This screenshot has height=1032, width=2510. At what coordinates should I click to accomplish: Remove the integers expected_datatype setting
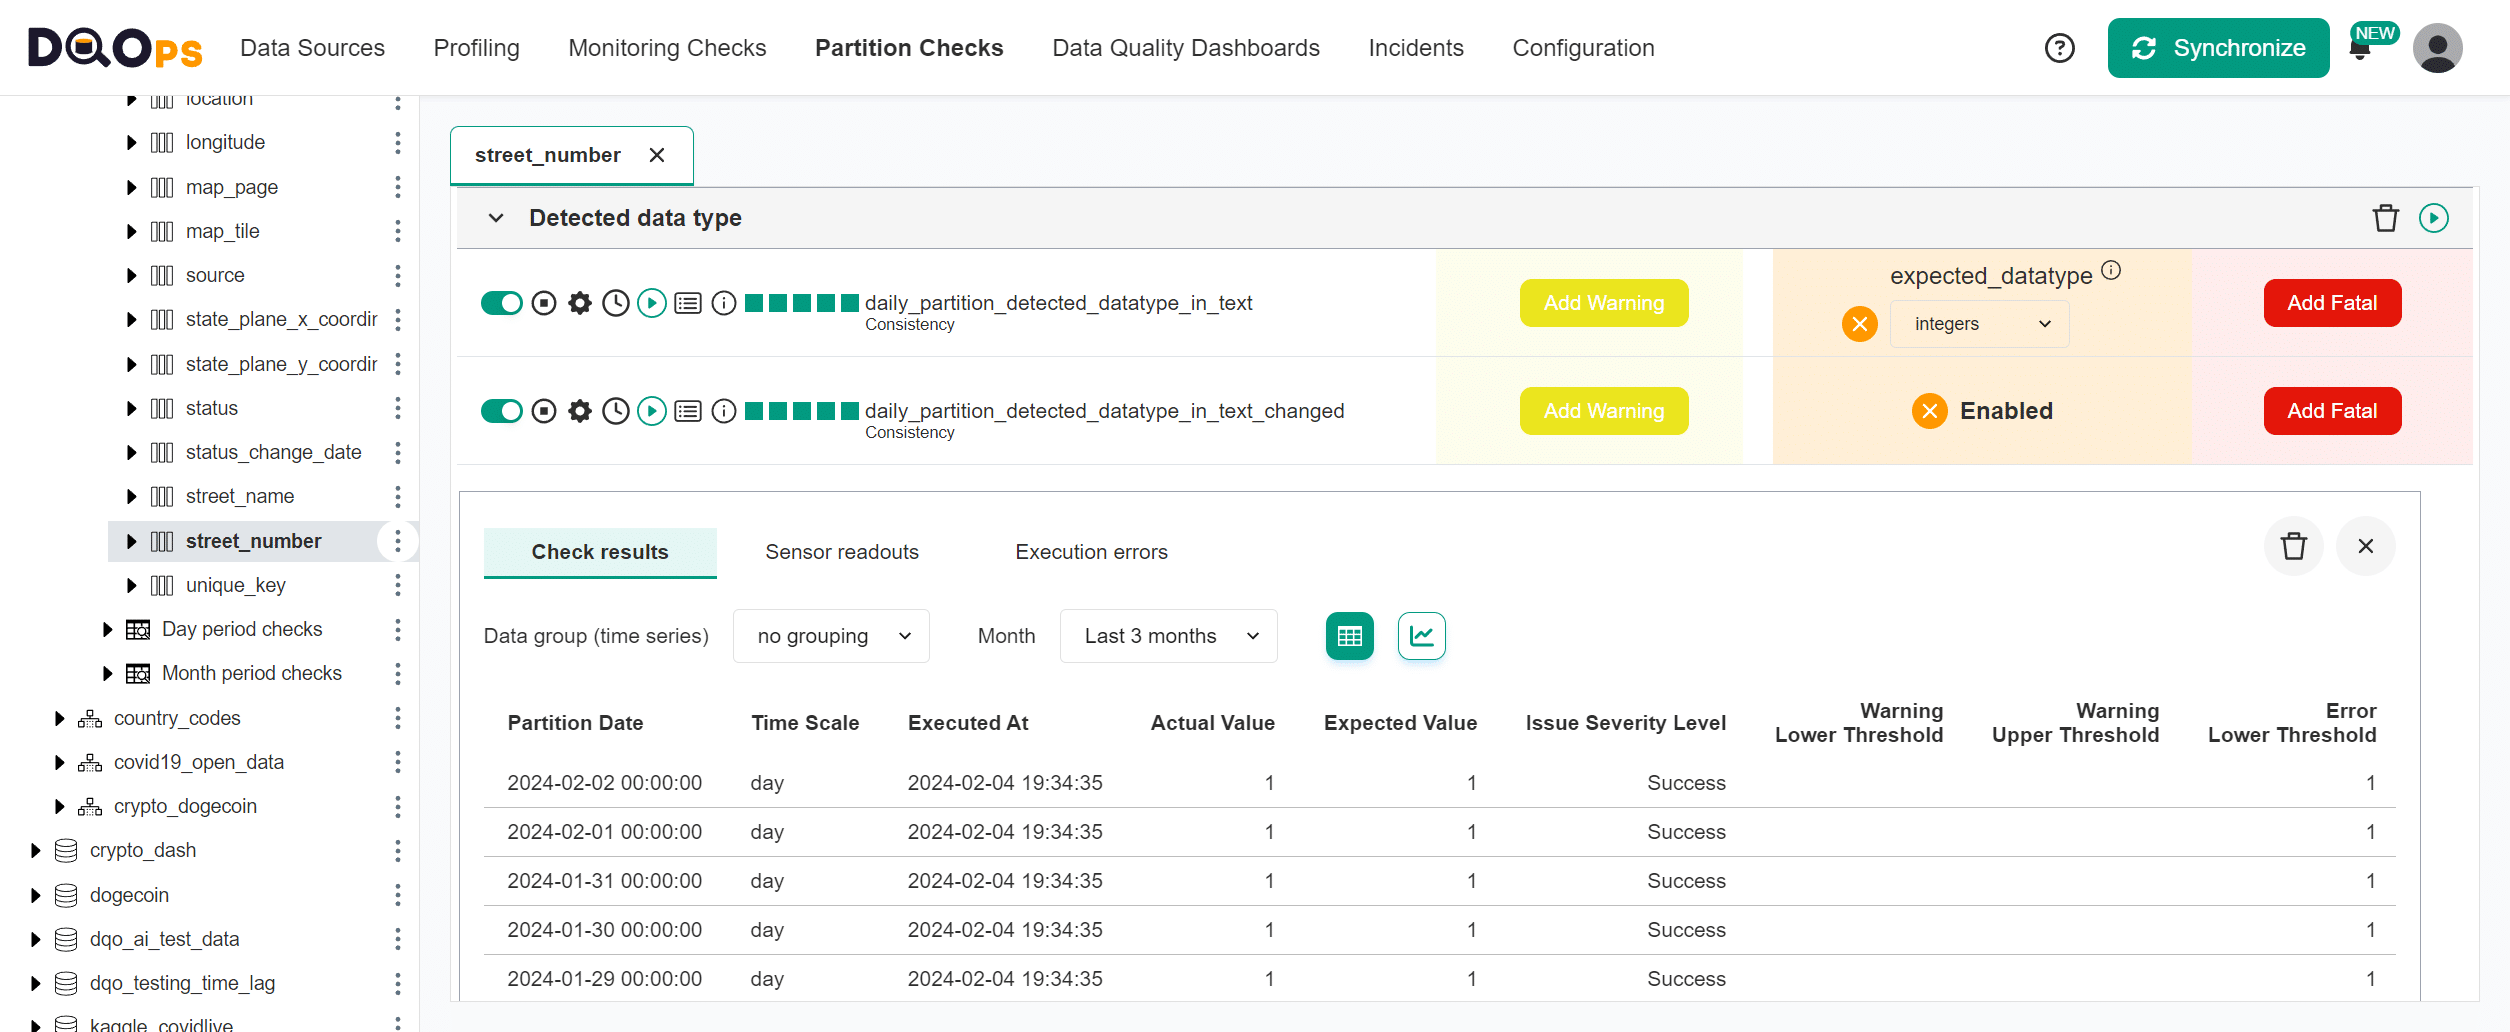coord(1859,323)
